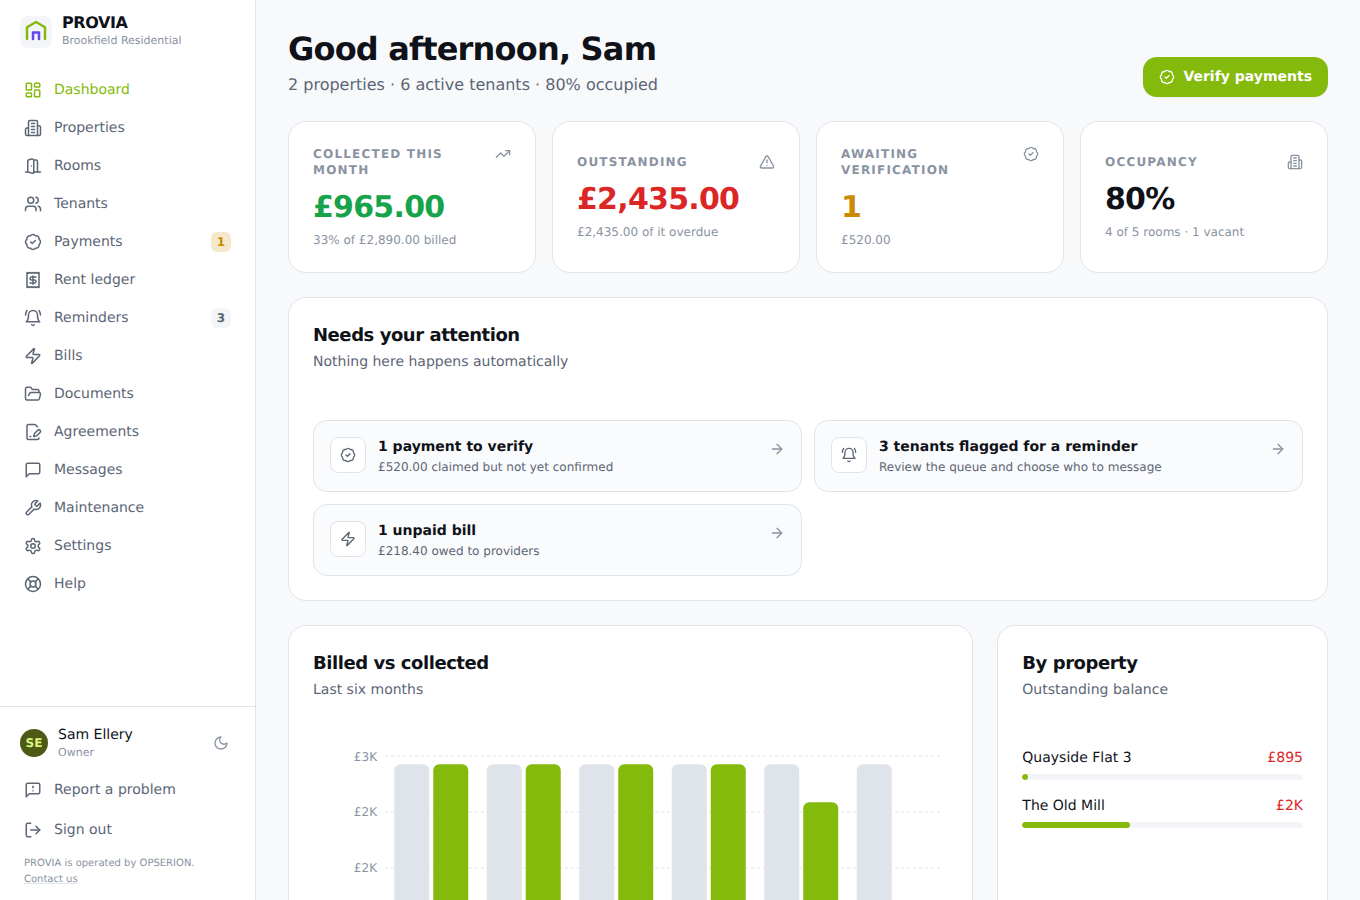Open Reminders in the sidebar

[x=128, y=318]
